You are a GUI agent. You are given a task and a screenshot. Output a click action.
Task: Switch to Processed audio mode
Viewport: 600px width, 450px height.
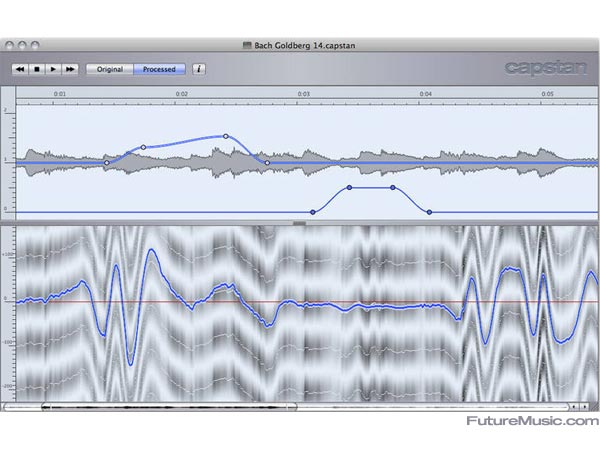click(x=159, y=69)
